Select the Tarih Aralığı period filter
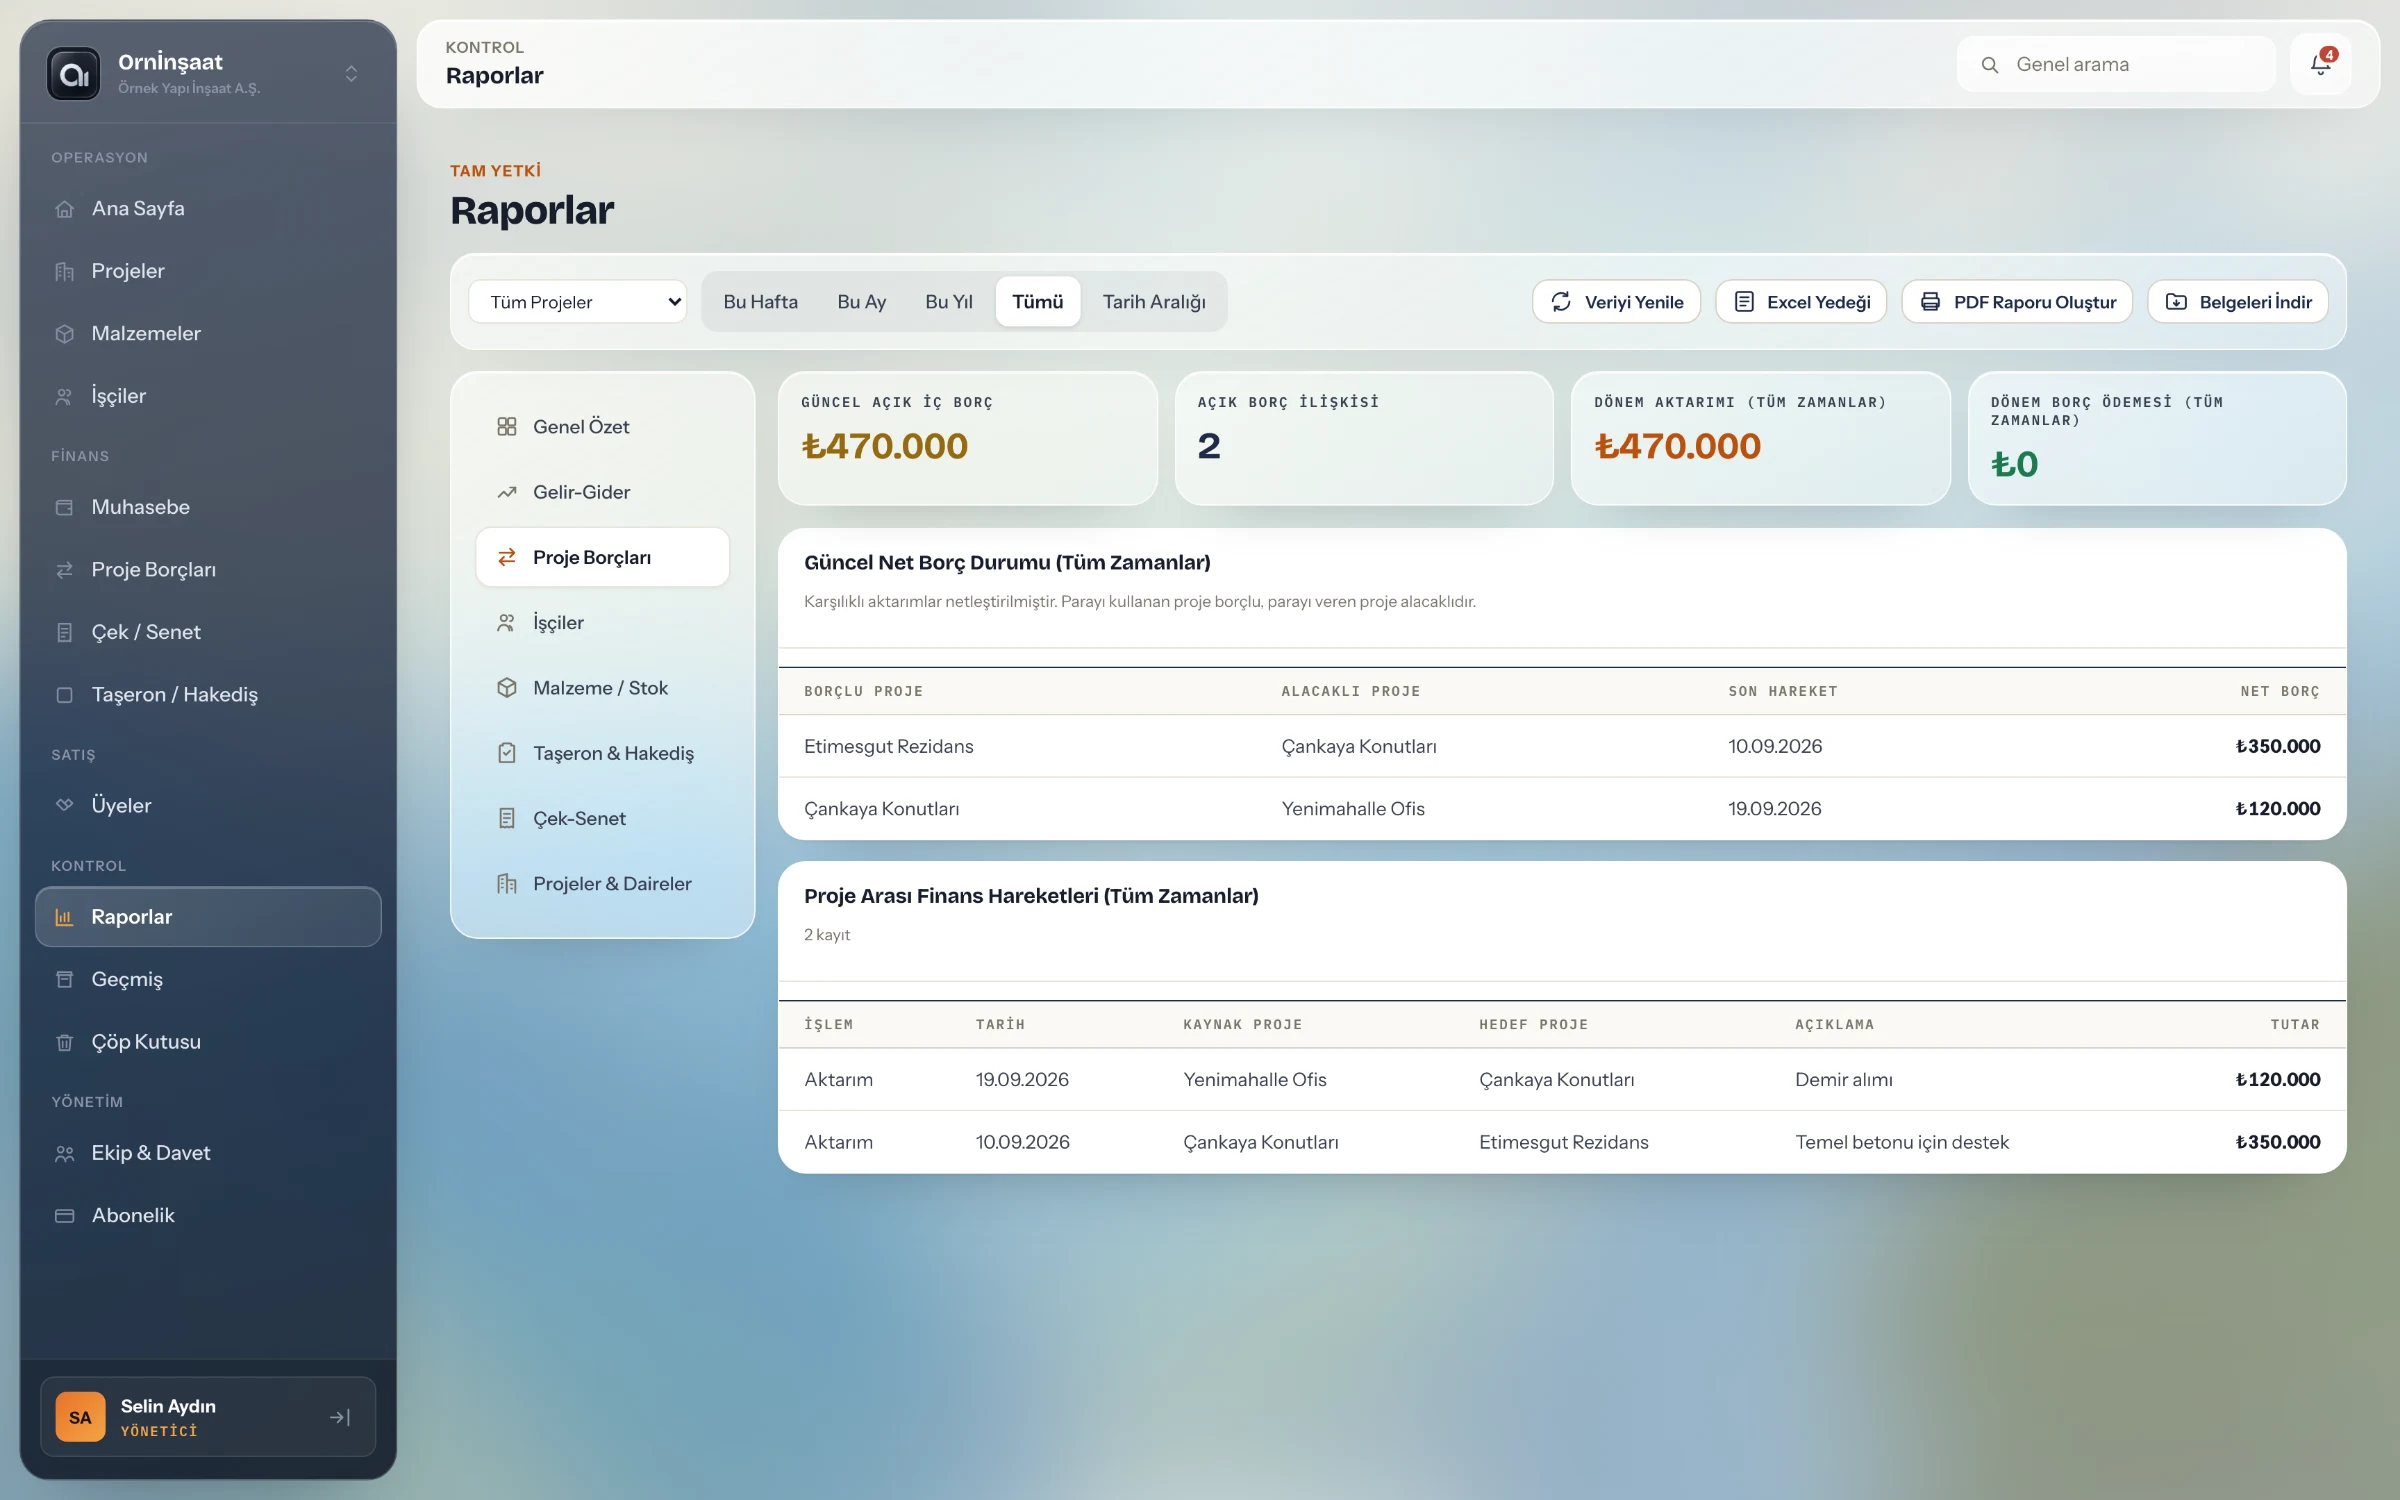Viewport: 2400px width, 1500px height. pos(1154,302)
